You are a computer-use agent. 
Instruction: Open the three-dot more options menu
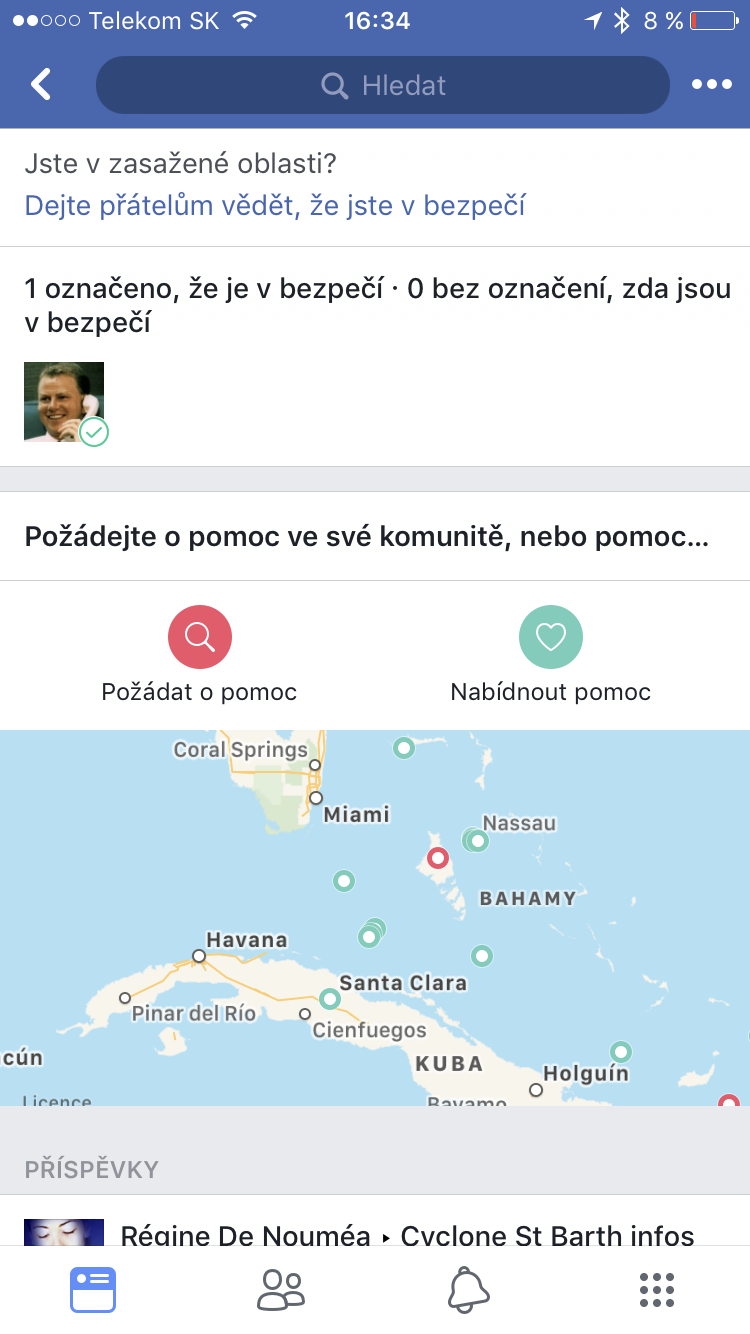coord(711,85)
